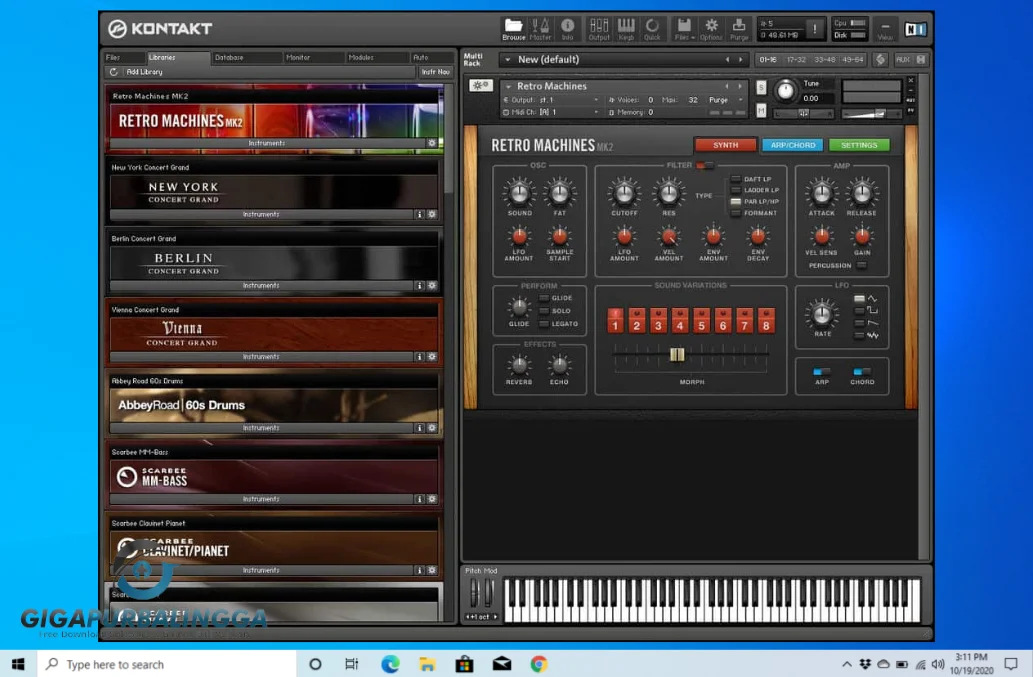Go to previous instrument preset arrow
The image size is (1033, 677).
(727, 86)
